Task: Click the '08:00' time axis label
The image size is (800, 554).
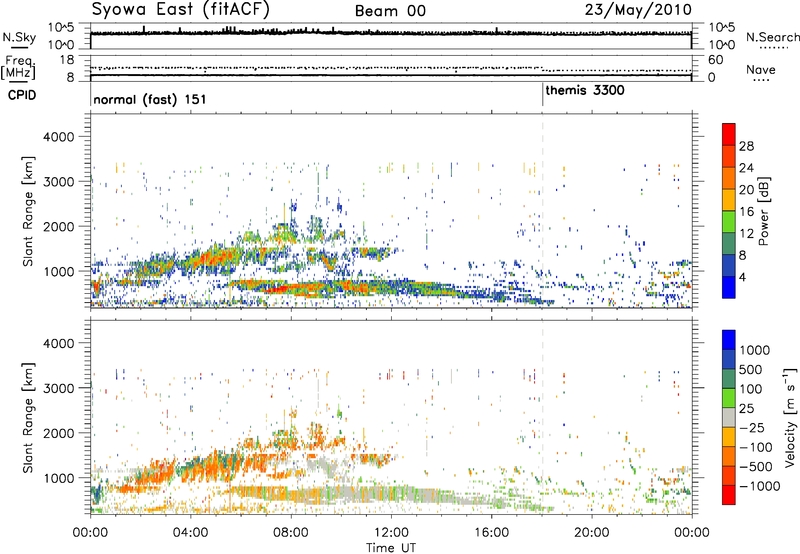Action: (291, 533)
